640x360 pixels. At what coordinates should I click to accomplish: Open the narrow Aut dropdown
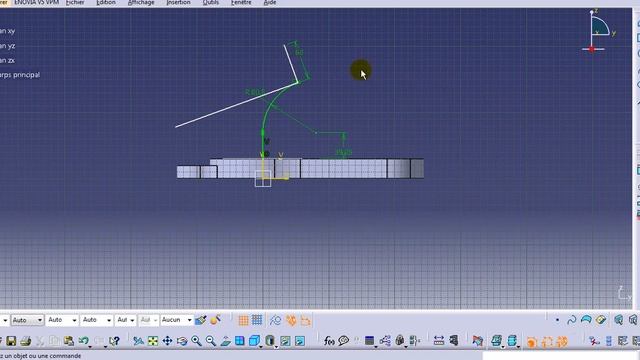coord(126,320)
